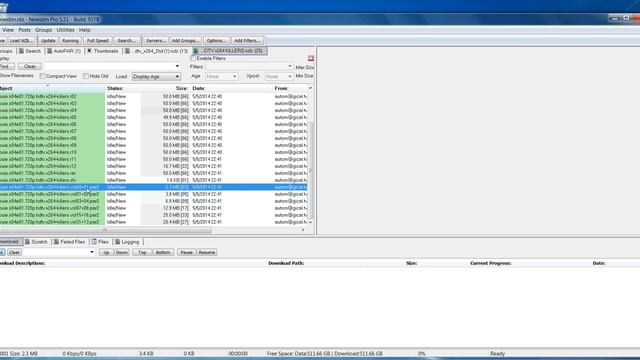Screen dimensions: 640x360
Task: Select the post row ending in .sfv
Action: tap(154, 180)
